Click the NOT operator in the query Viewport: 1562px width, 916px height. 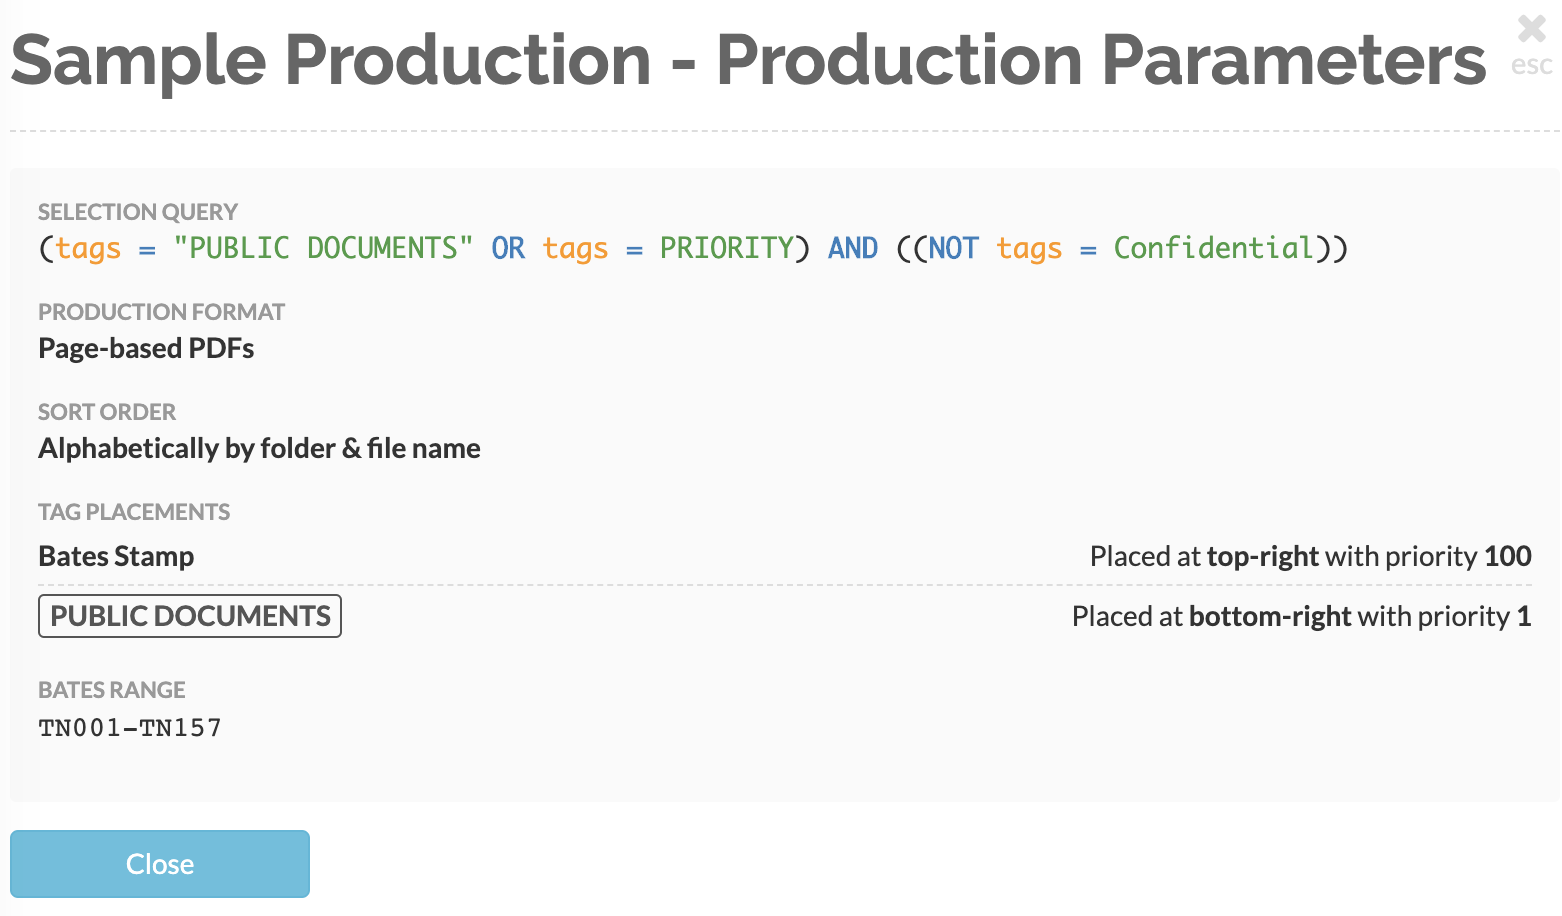952,248
